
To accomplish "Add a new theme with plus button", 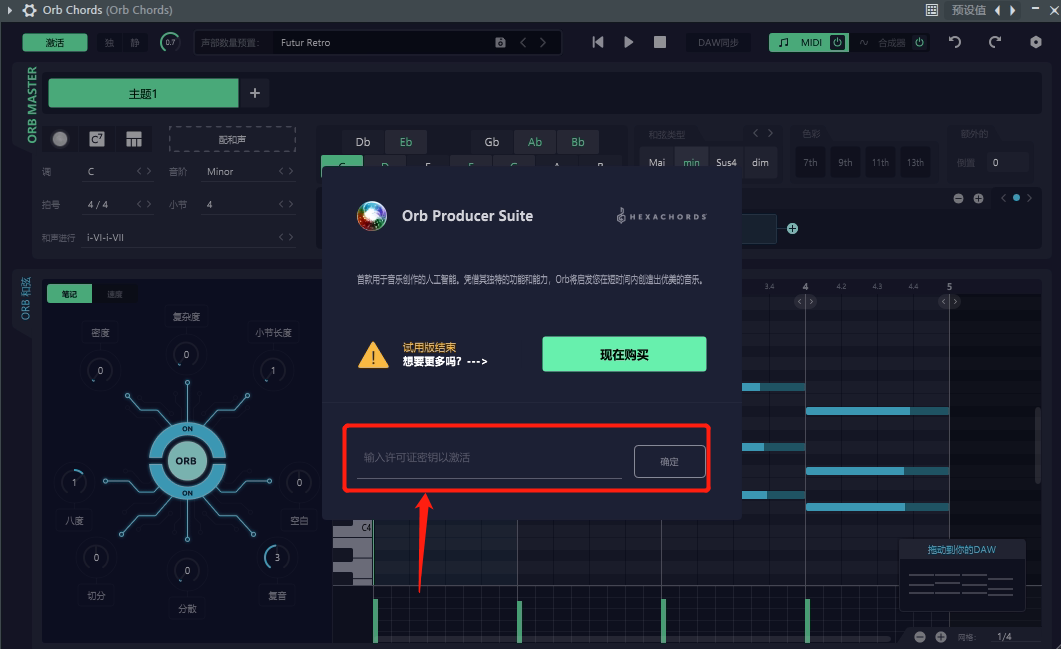I will click(254, 93).
